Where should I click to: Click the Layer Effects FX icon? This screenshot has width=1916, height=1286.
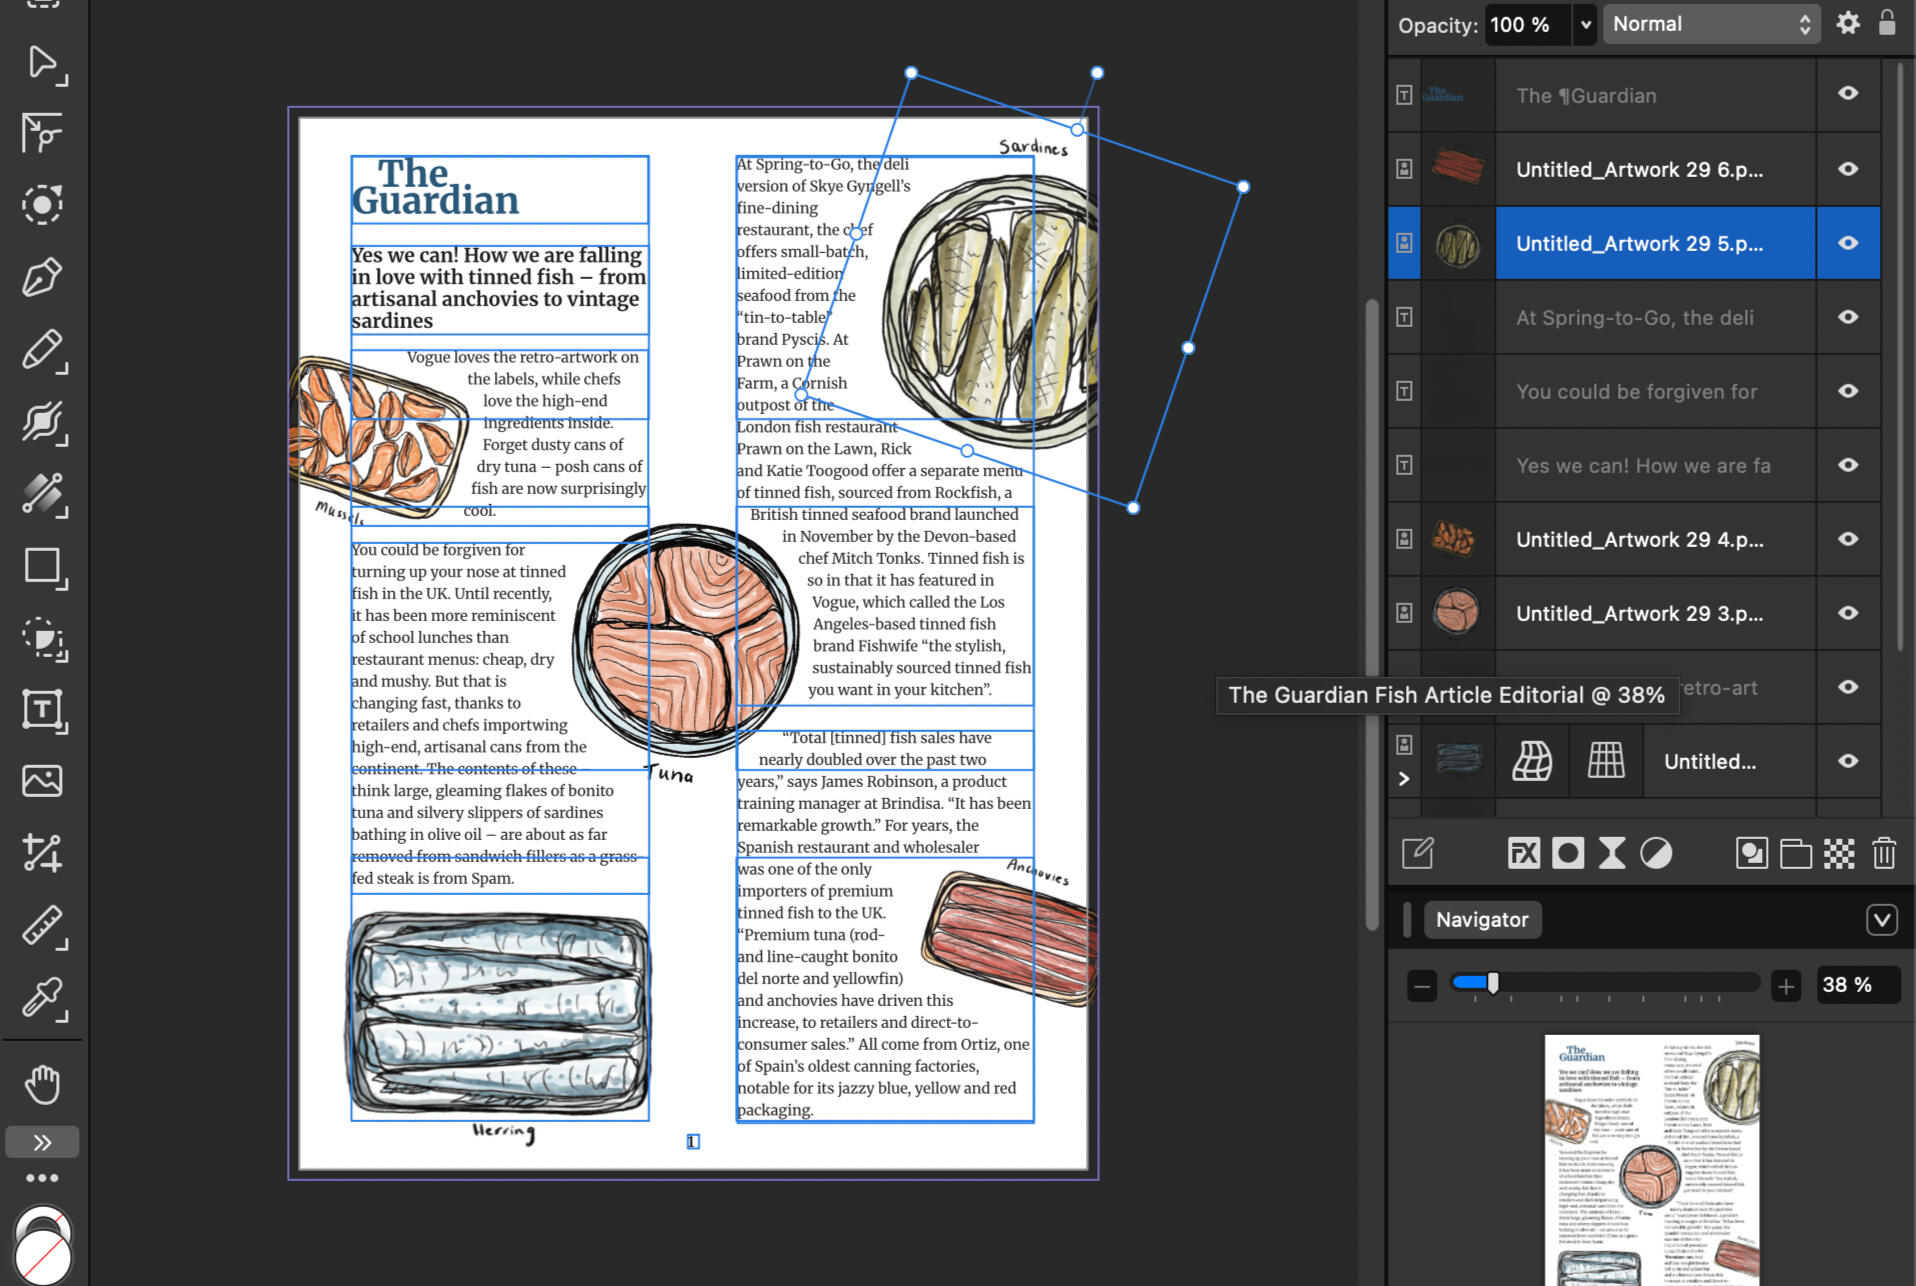click(1524, 853)
